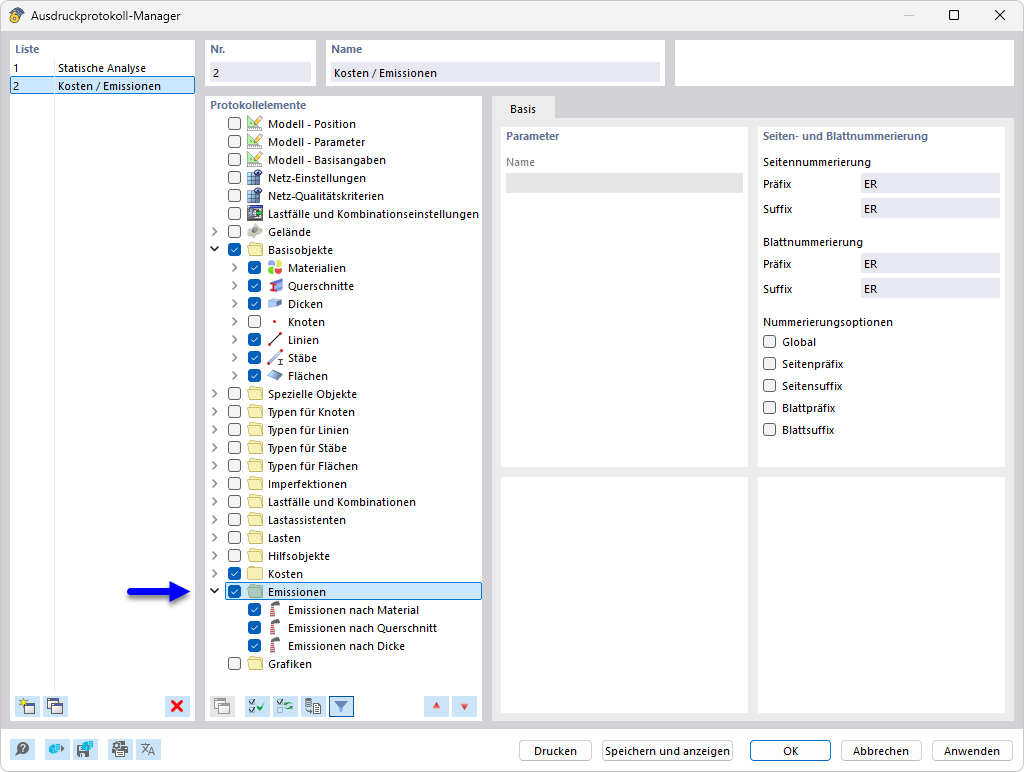Enable the Global numbering option
This screenshot has height=772, width=1024.
click(769, 342)
